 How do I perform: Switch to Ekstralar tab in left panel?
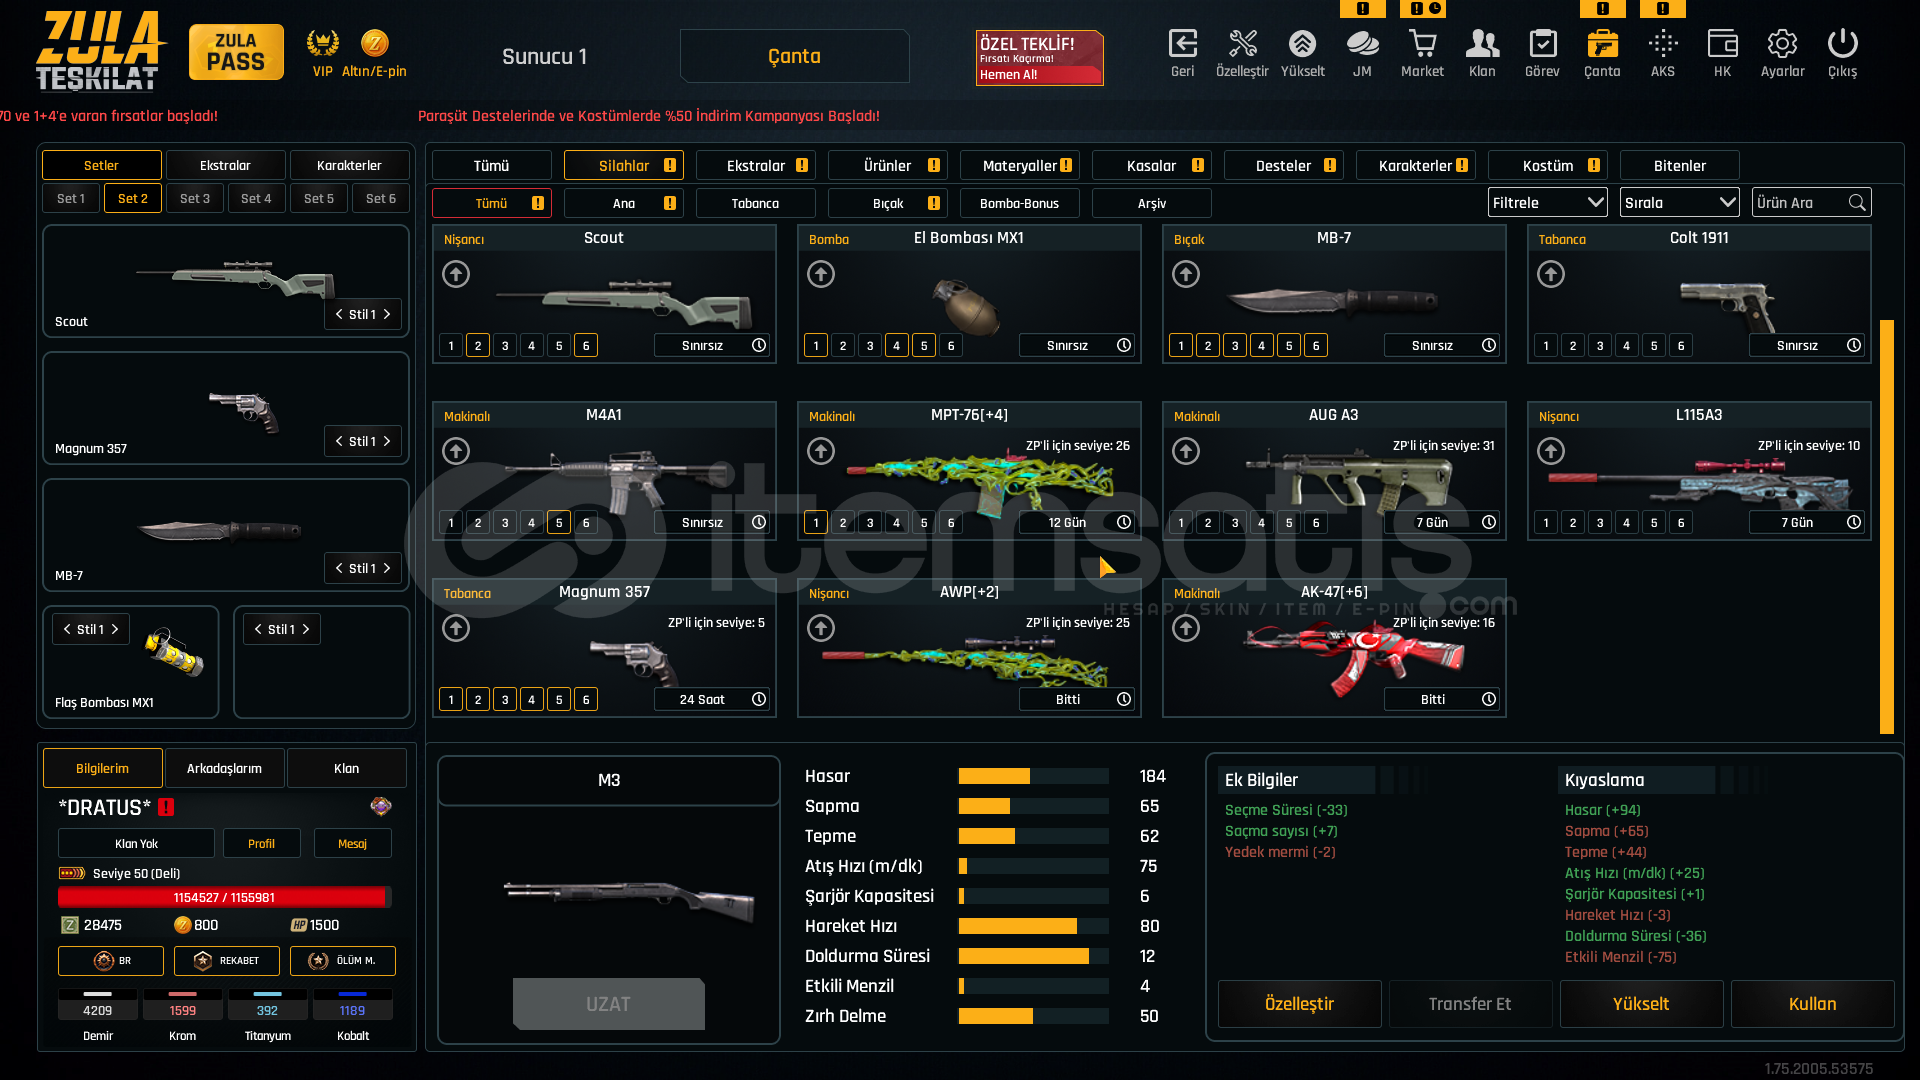pos(225,165)
